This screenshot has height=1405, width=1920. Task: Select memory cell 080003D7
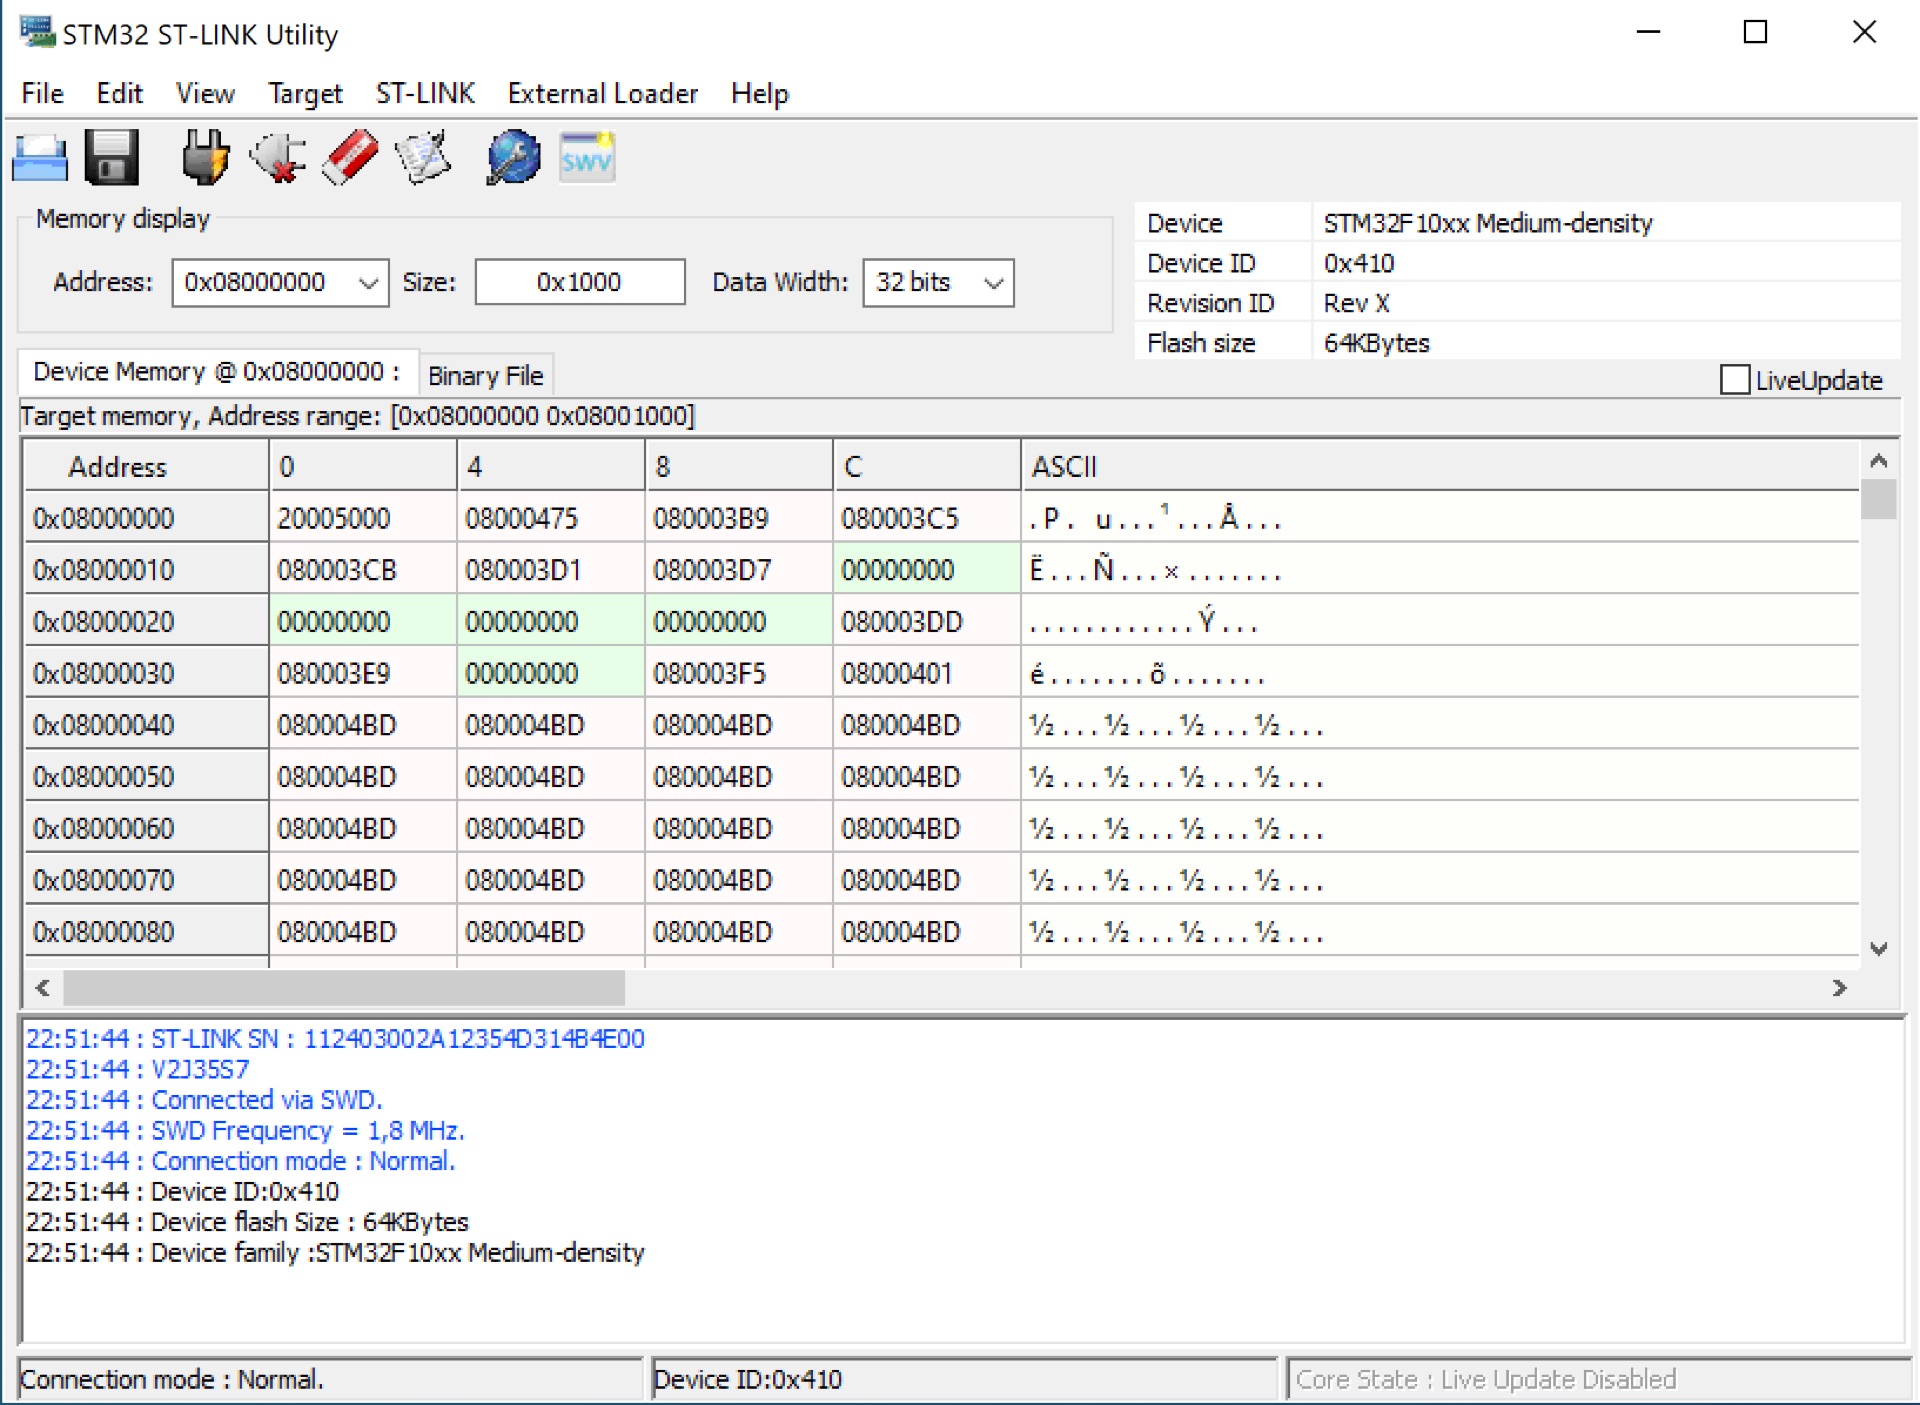(x=739, y=570)
